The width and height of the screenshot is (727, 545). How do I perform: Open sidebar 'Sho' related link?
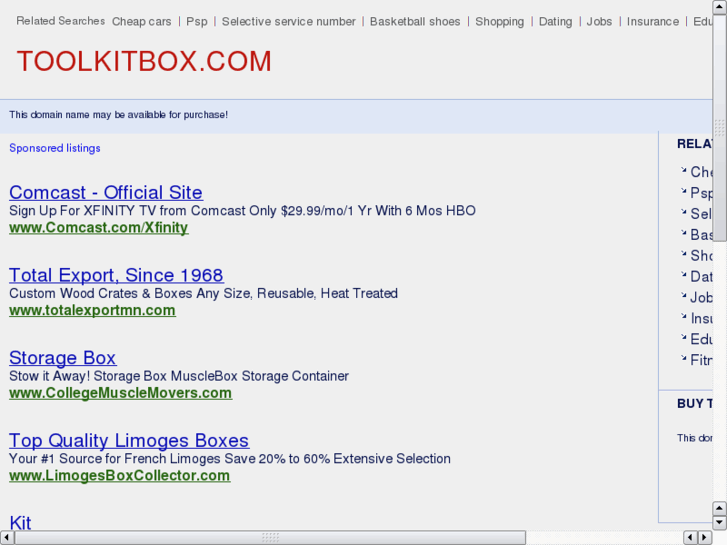pos(701,255)
